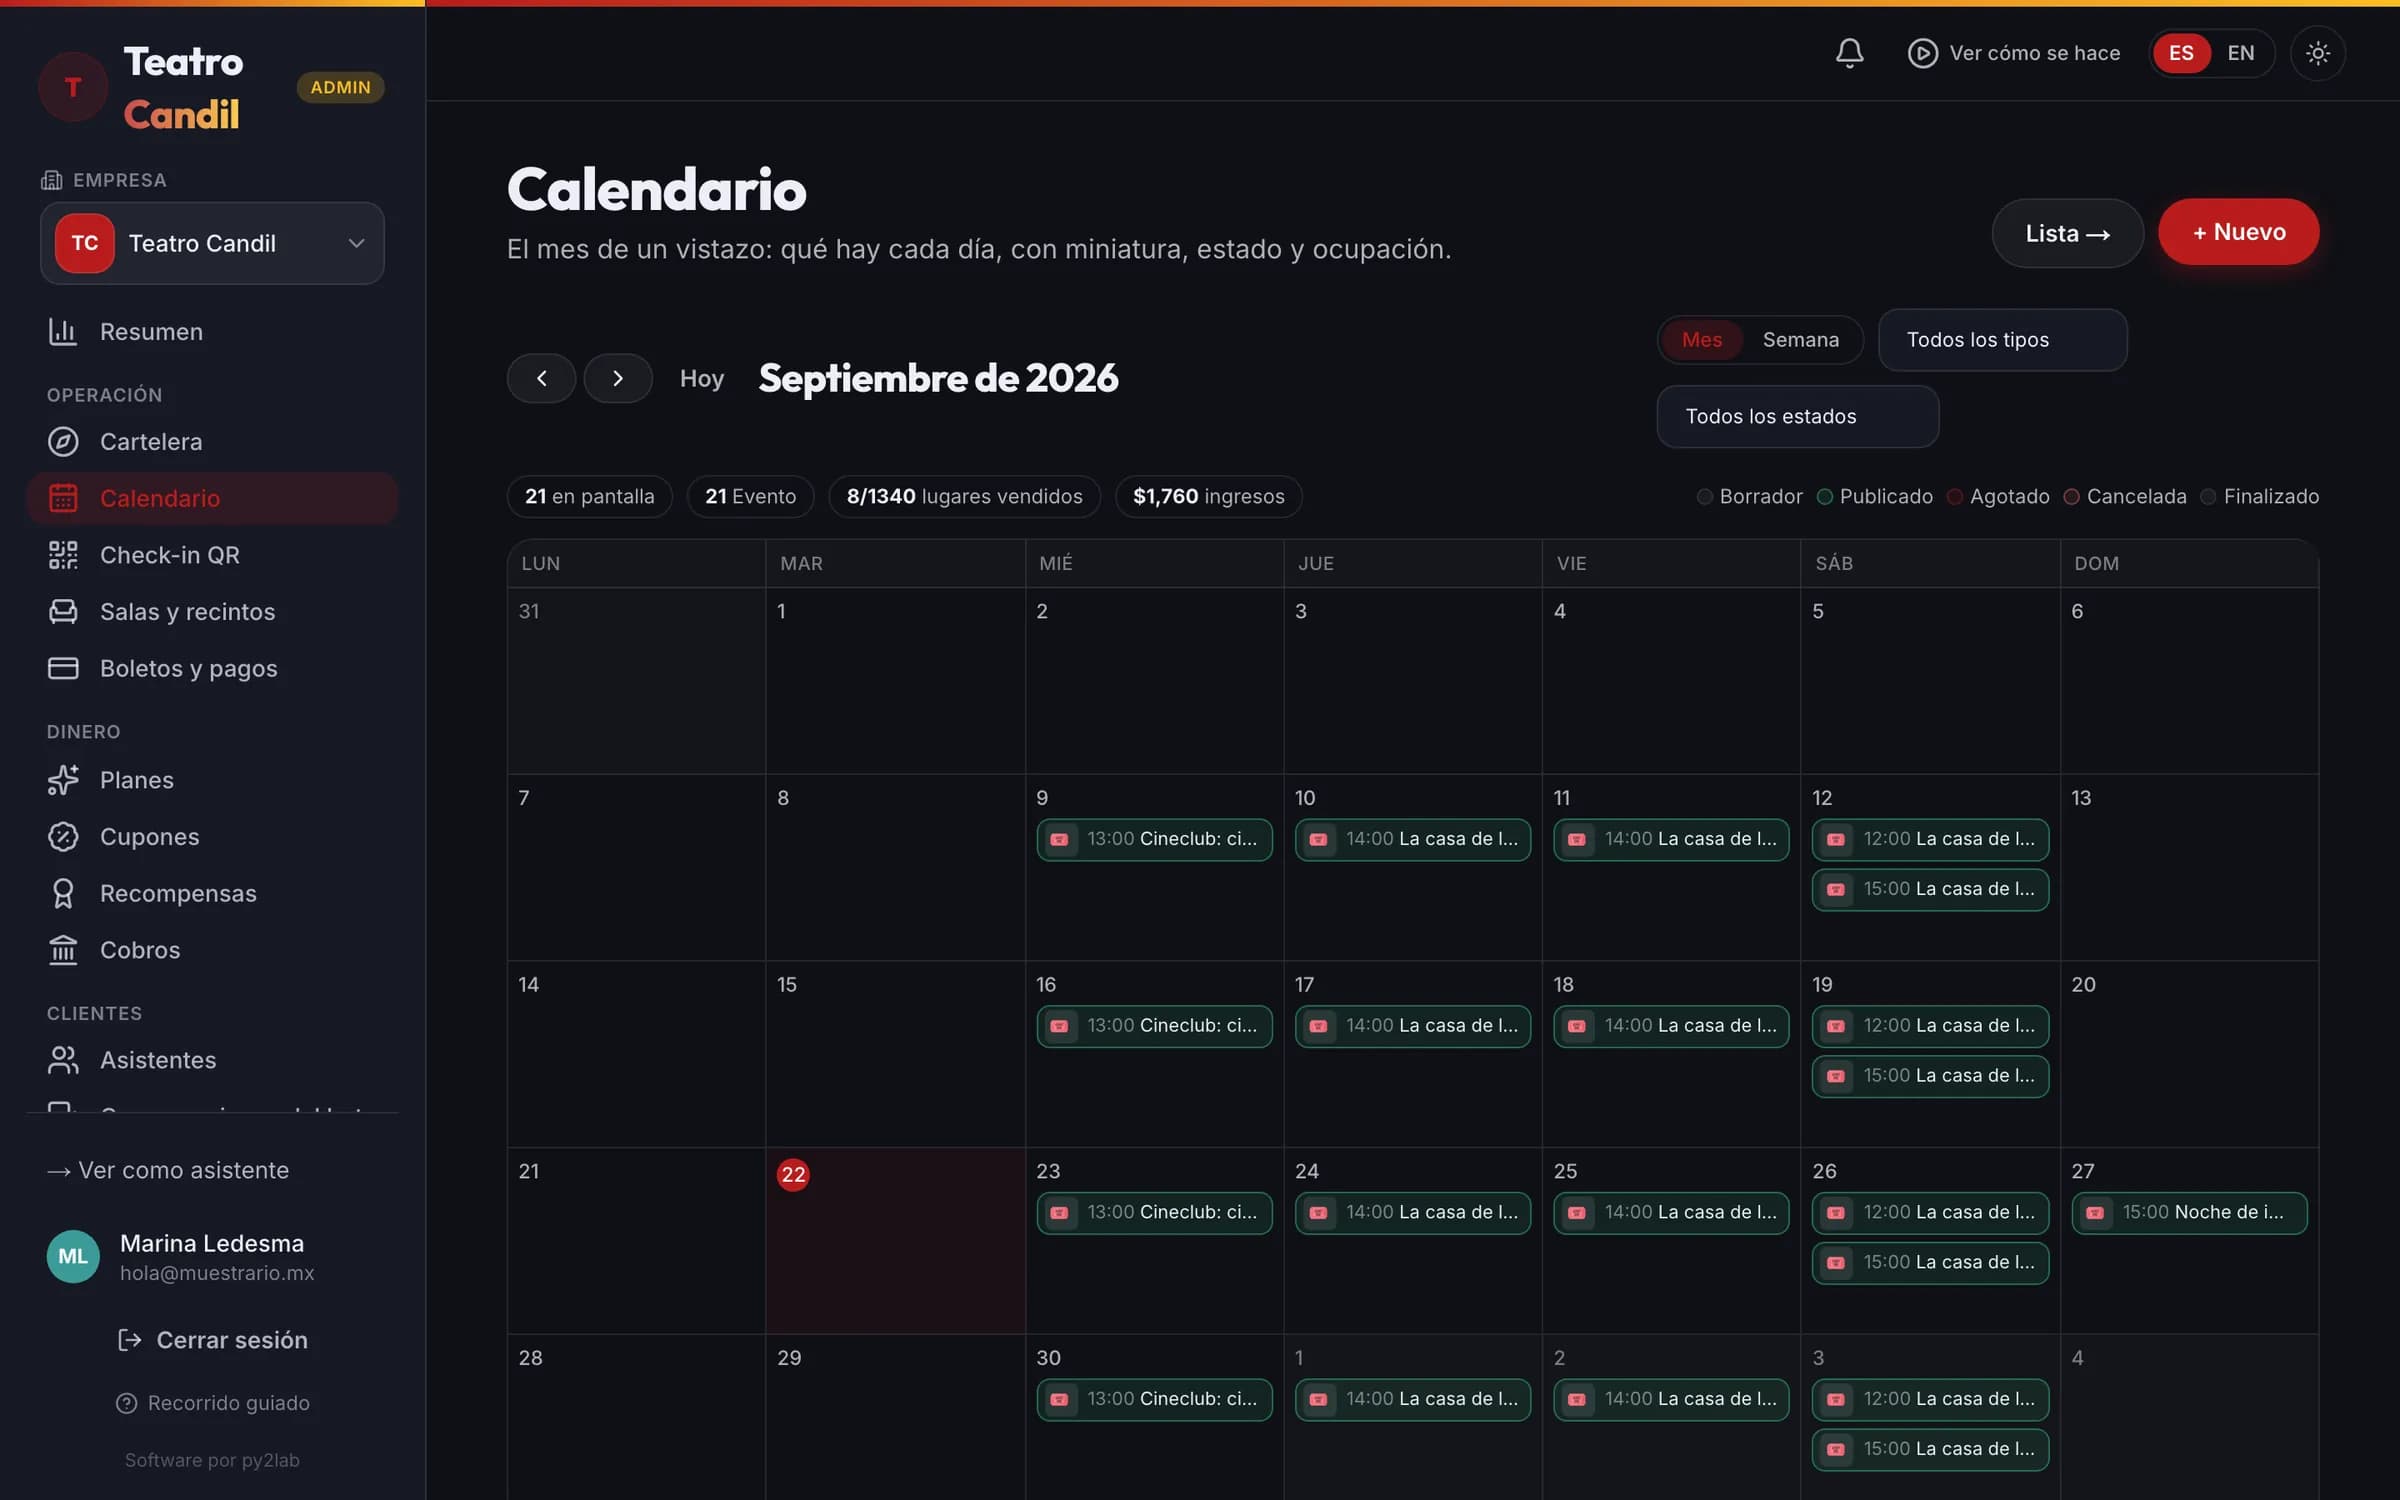Image resolution: width=2400 pixels, height=1500 pixels.
Task: Open Cupones in the sidebar
Action: click(x=212, y=837)
